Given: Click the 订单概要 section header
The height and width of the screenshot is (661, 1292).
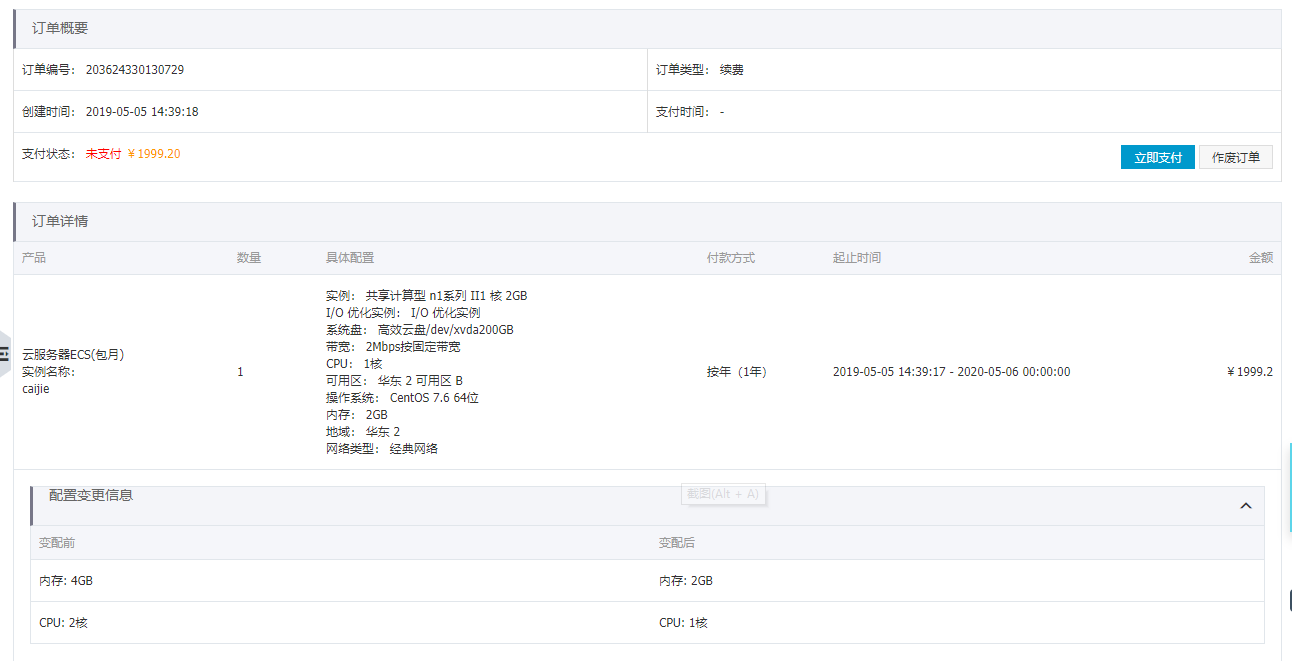Looking at the screenshot, I should click(60, 28).
